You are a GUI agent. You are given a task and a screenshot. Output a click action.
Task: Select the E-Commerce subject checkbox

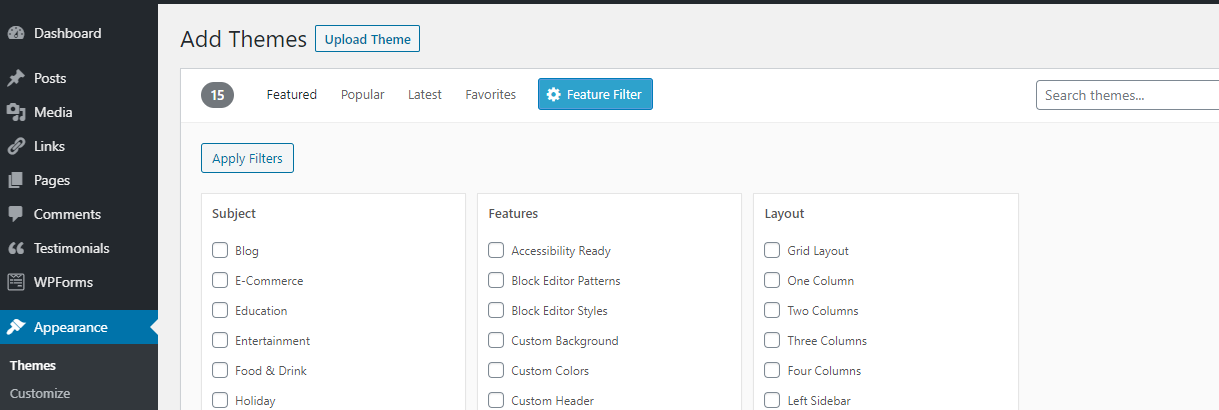(220, 280)
